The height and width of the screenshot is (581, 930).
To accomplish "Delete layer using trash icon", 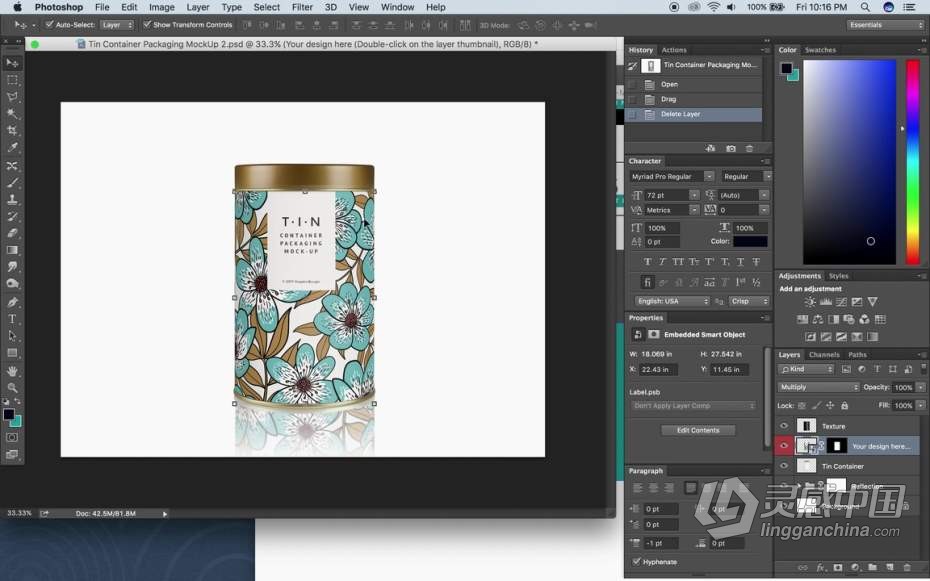I will 907,568.
